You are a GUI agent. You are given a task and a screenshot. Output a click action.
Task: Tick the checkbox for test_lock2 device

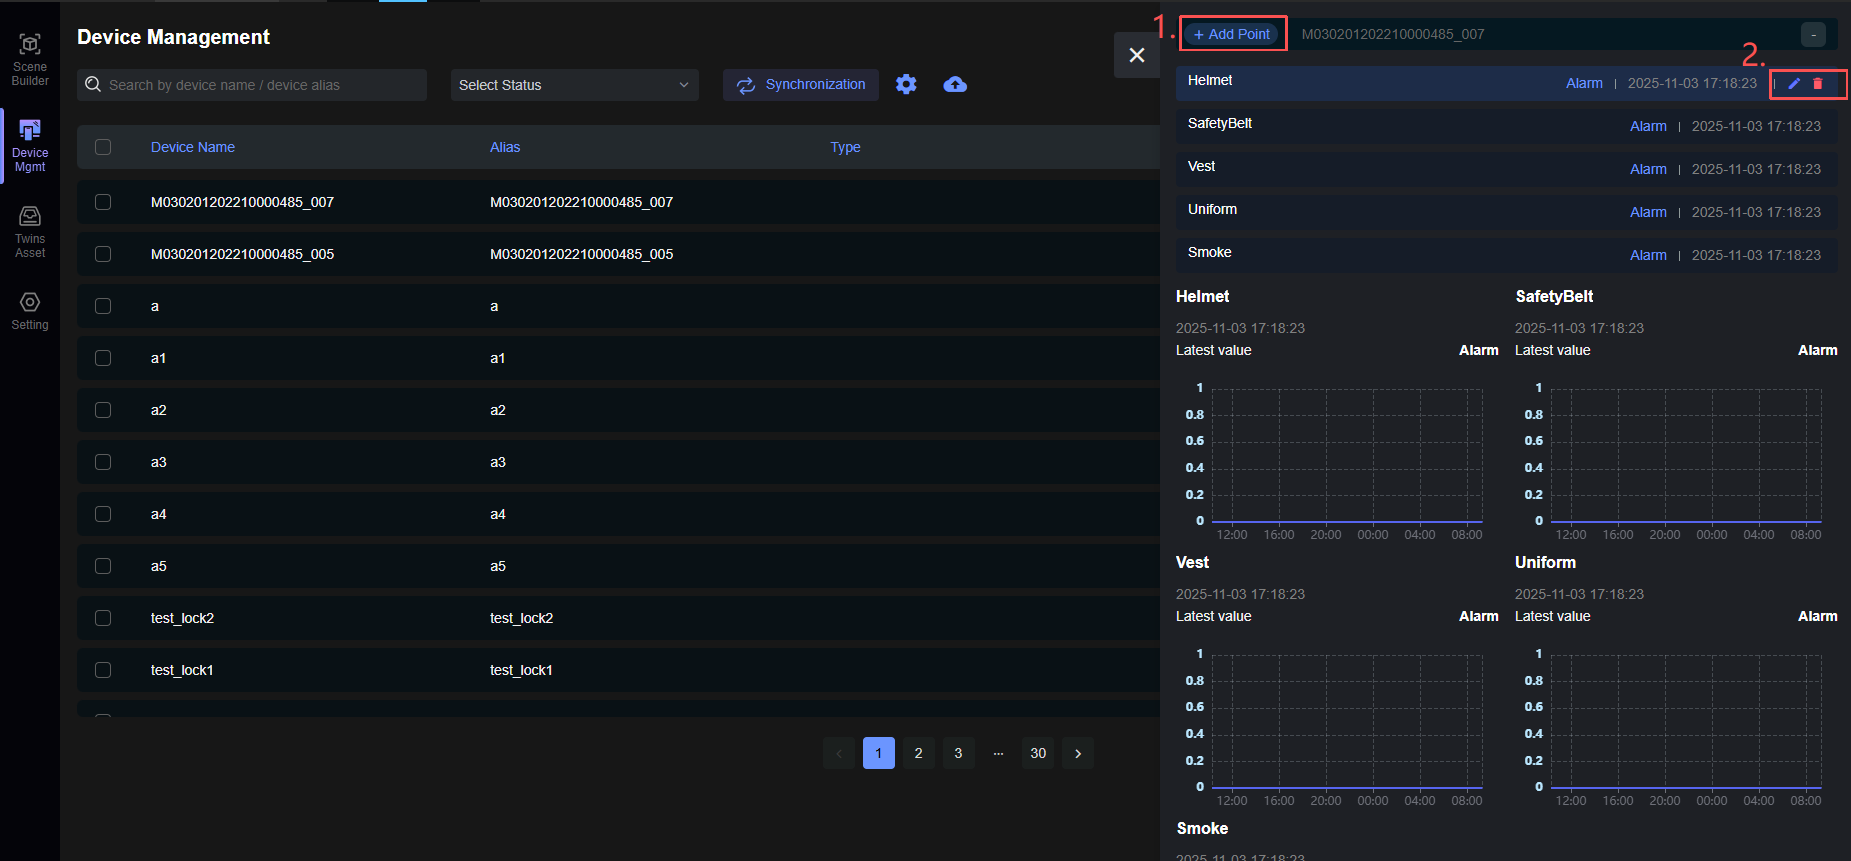pos(103,618)
